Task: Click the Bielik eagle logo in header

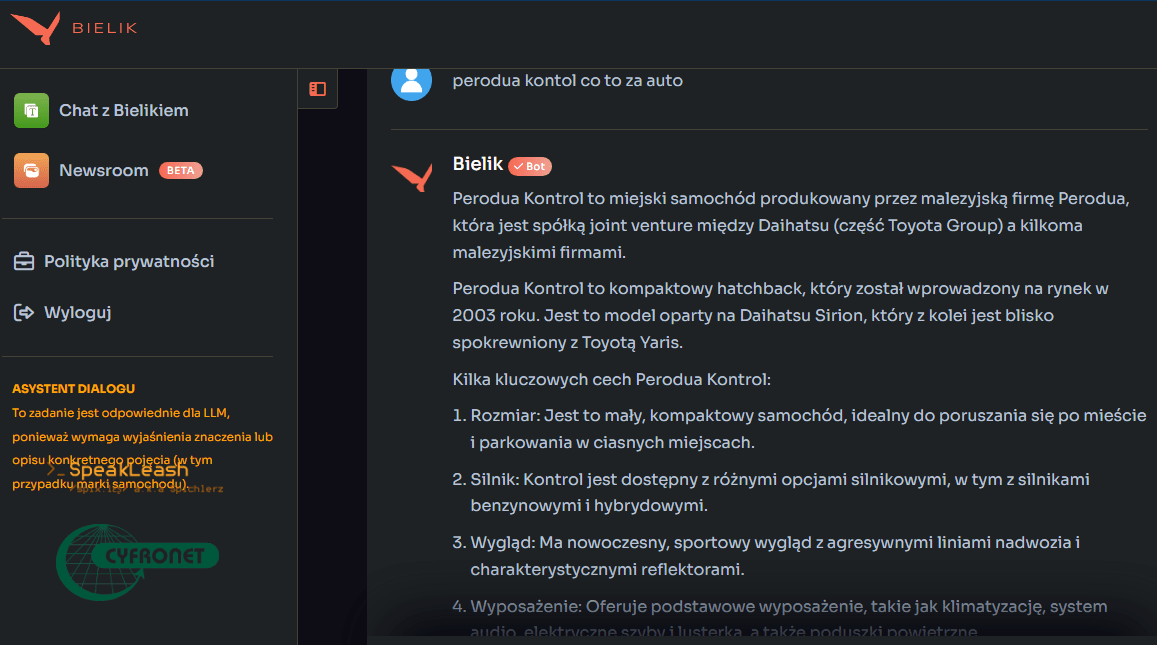Action: [x=35, y=28]
